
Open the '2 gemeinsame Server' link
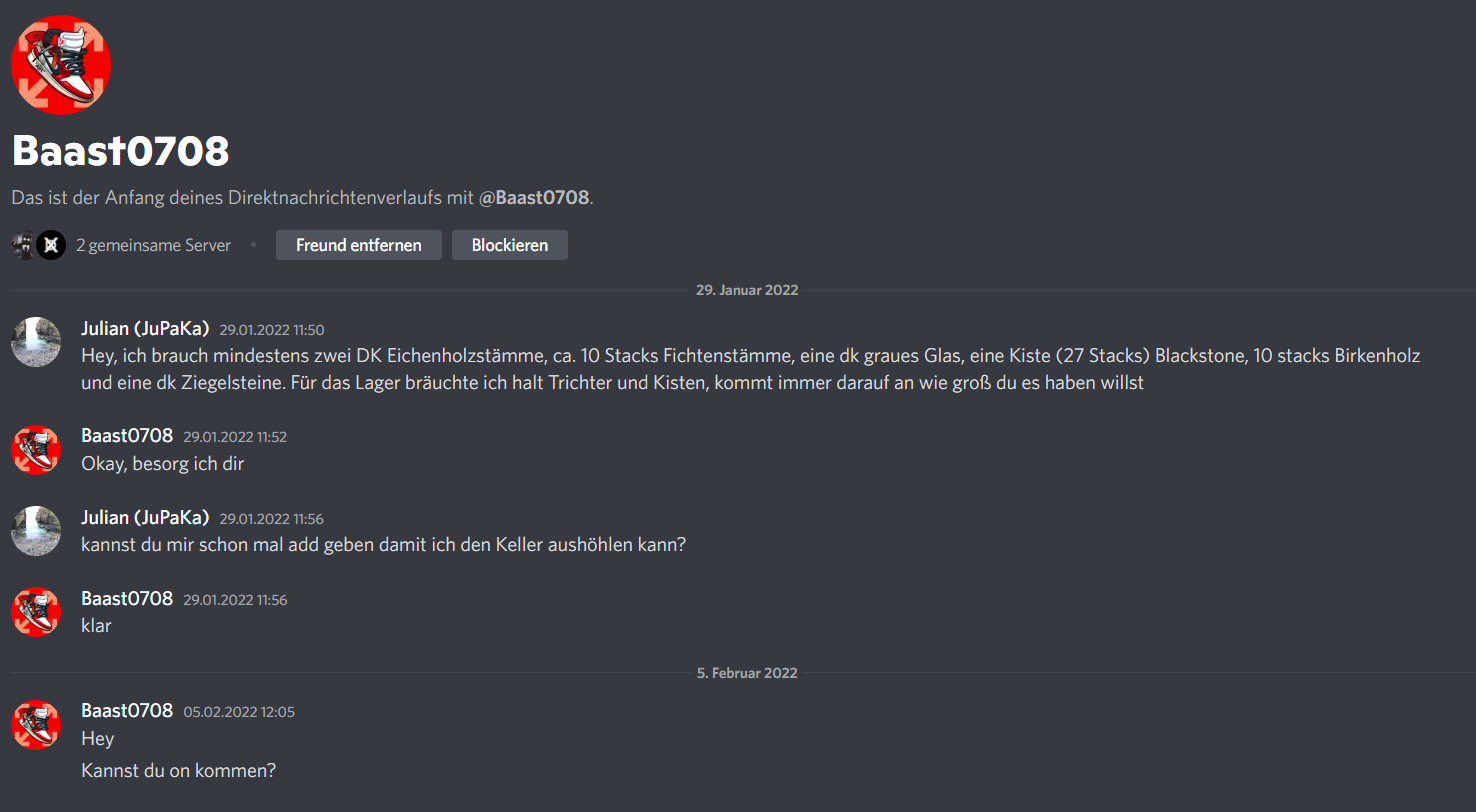(153, 245)
